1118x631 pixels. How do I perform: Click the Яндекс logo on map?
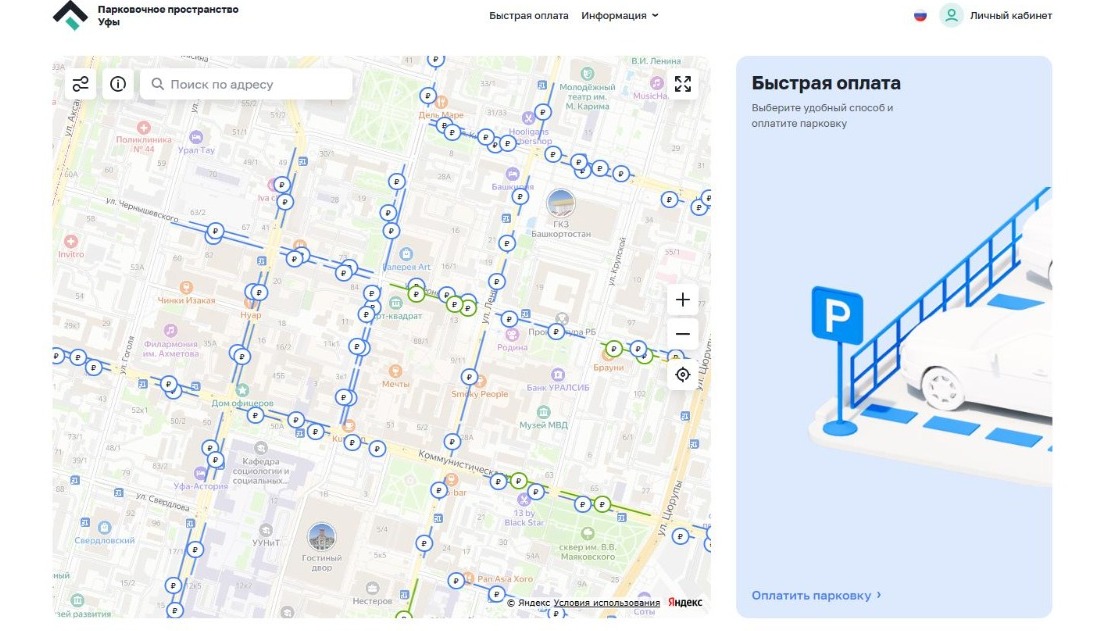pyautogui.click(x=685, y=603)
